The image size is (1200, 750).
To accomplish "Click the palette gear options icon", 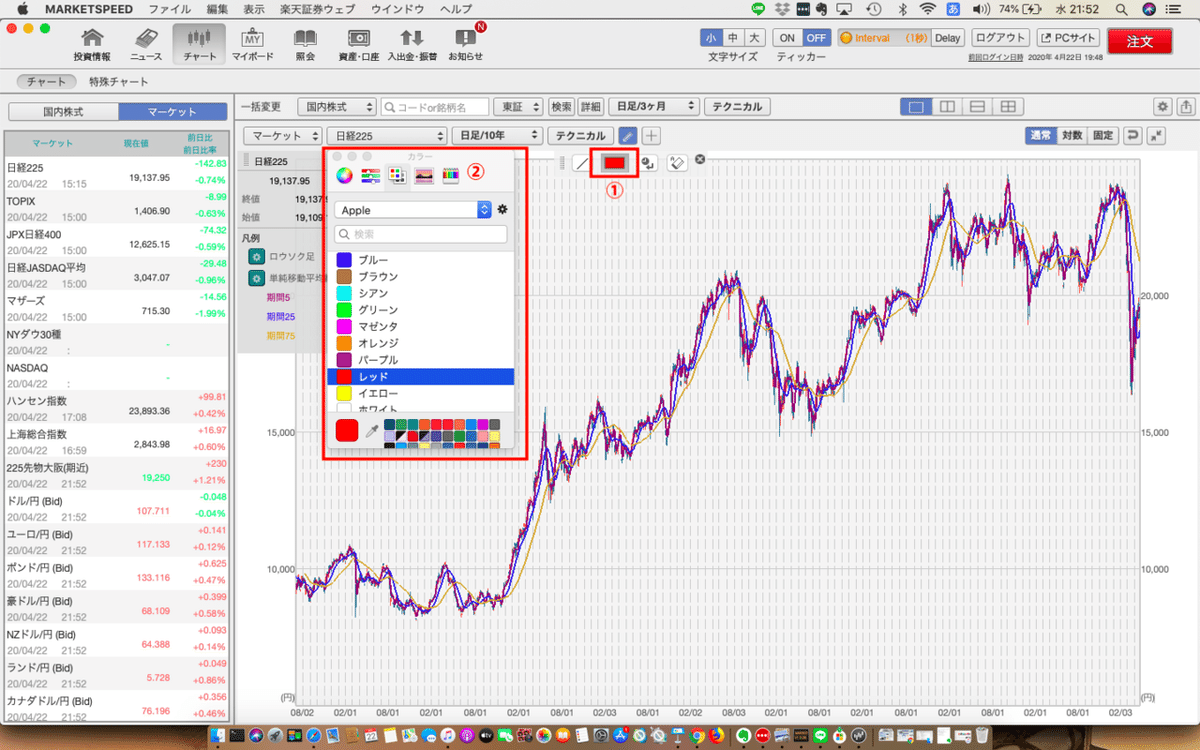I will click(x=502, y=210).
